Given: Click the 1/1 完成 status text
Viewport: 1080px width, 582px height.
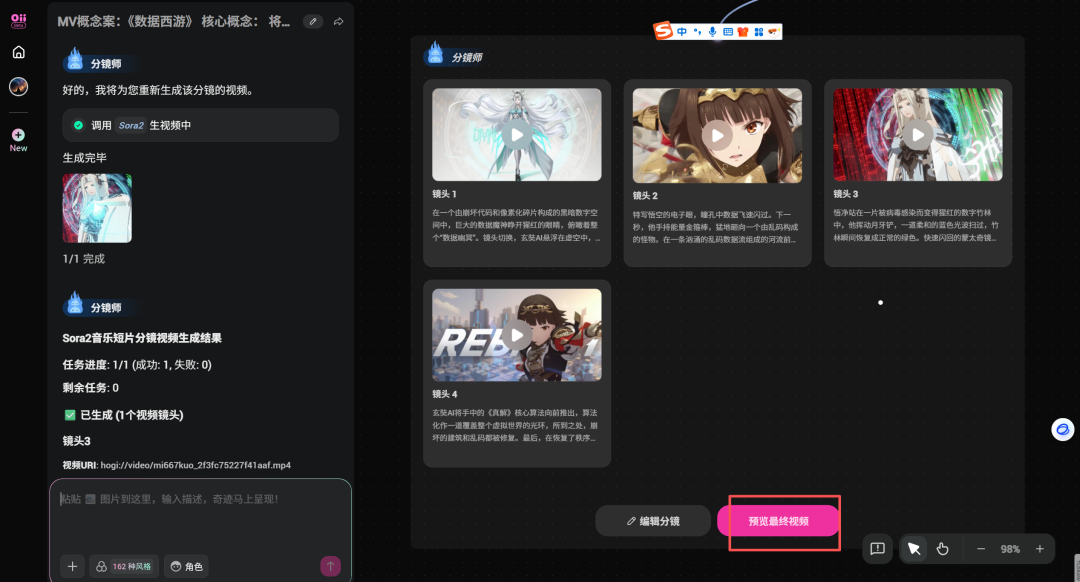Looking at the screenshot, I should coord(83,259).
